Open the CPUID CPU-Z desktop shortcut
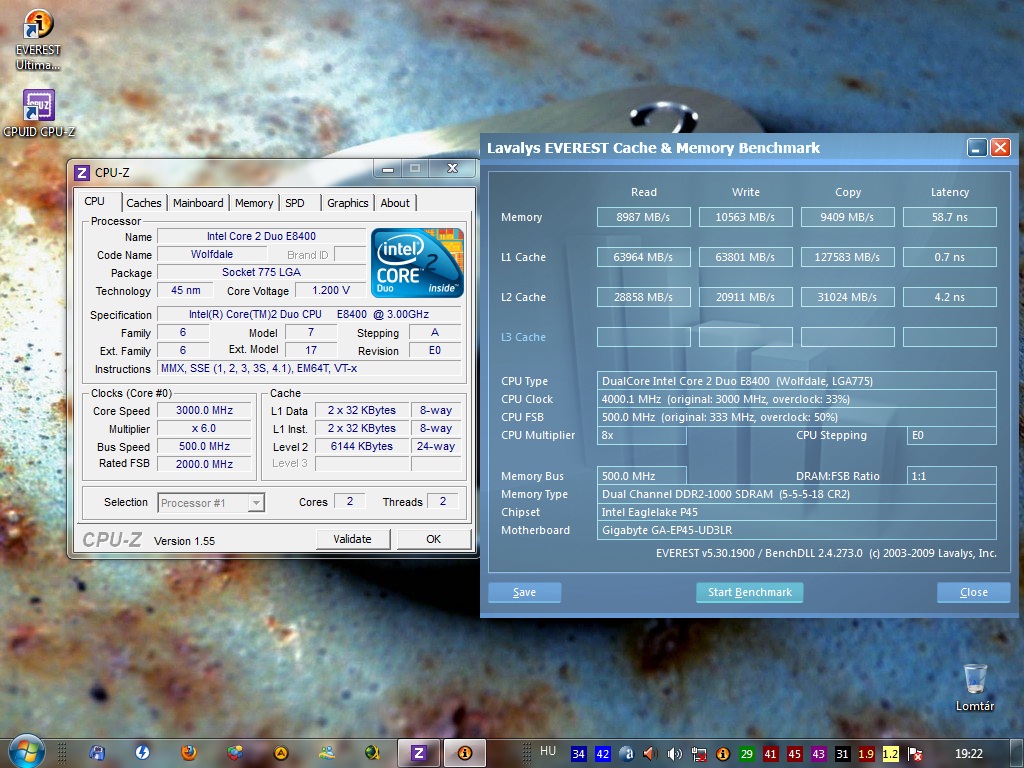Image resolution: width=1024 pixels, height=768 pixels. pos(39,114)
